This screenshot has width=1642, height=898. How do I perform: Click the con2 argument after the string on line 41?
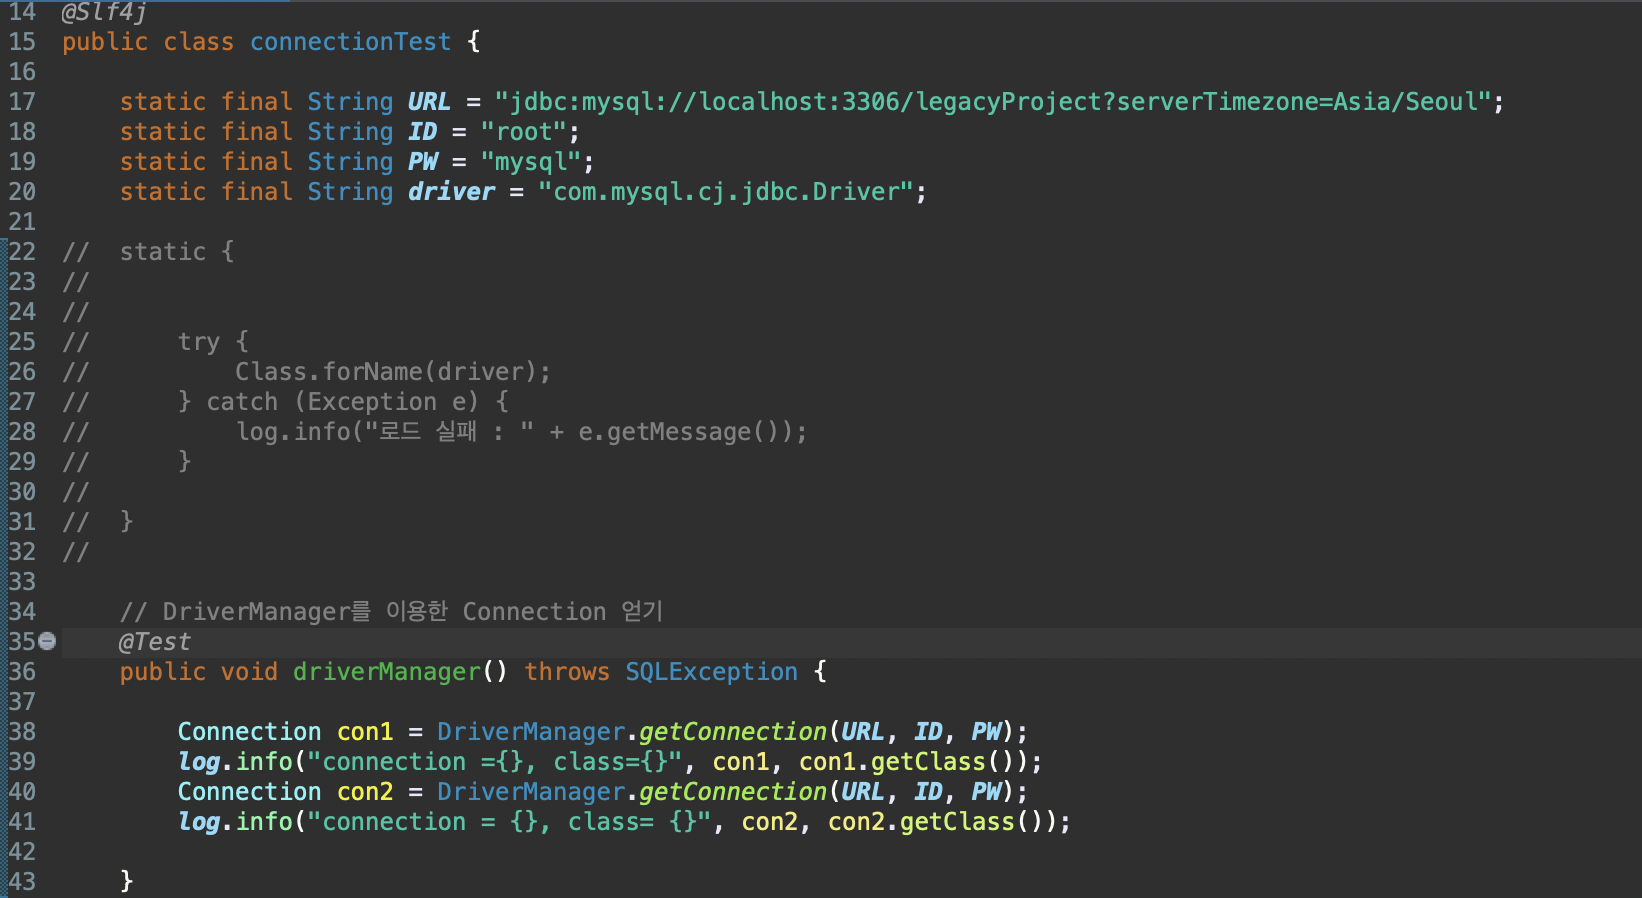click(x=769, y=822)
